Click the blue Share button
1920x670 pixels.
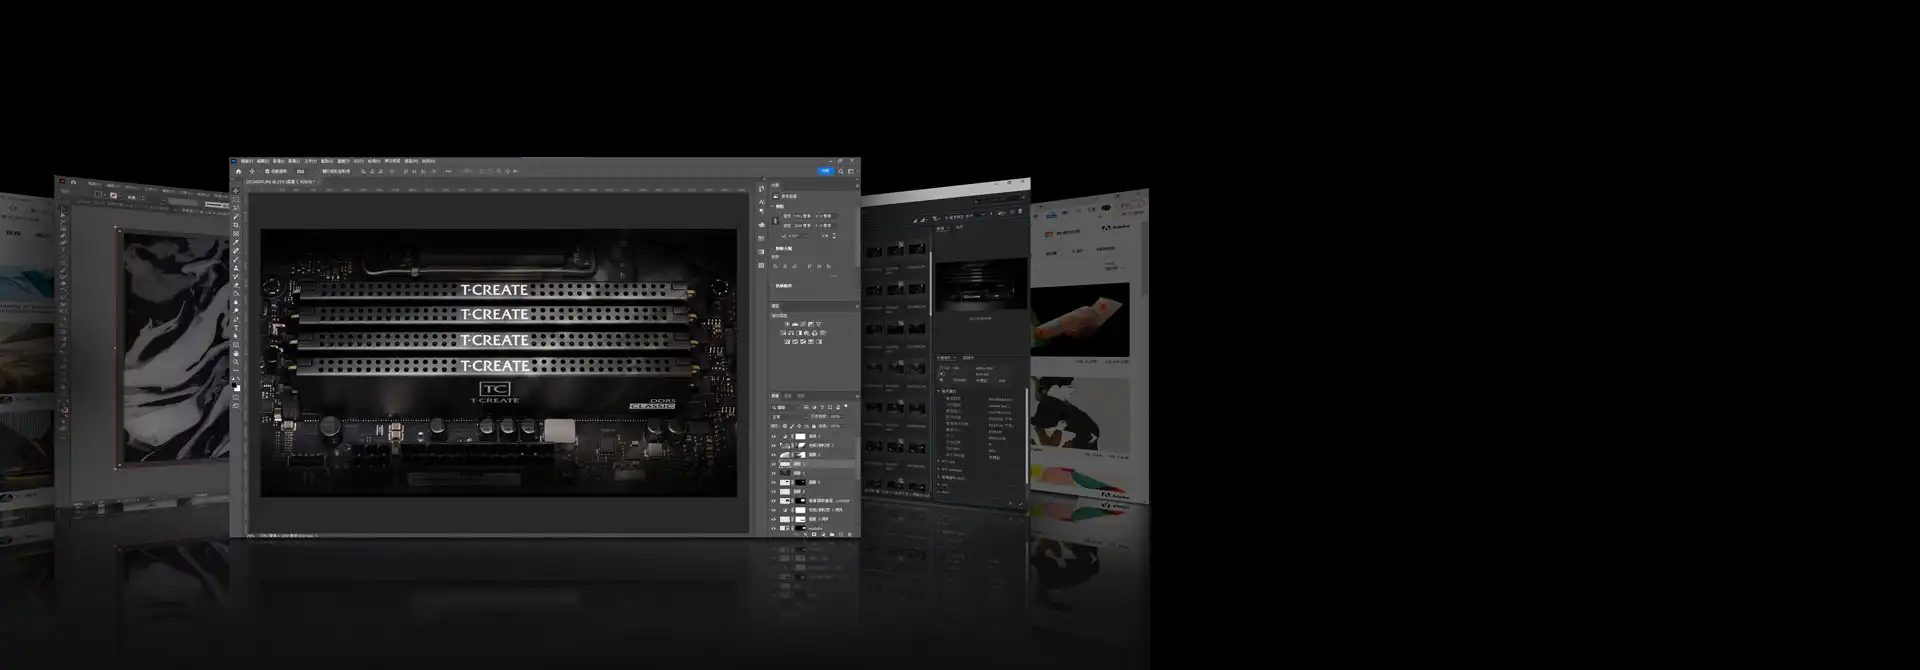point(825,171)
